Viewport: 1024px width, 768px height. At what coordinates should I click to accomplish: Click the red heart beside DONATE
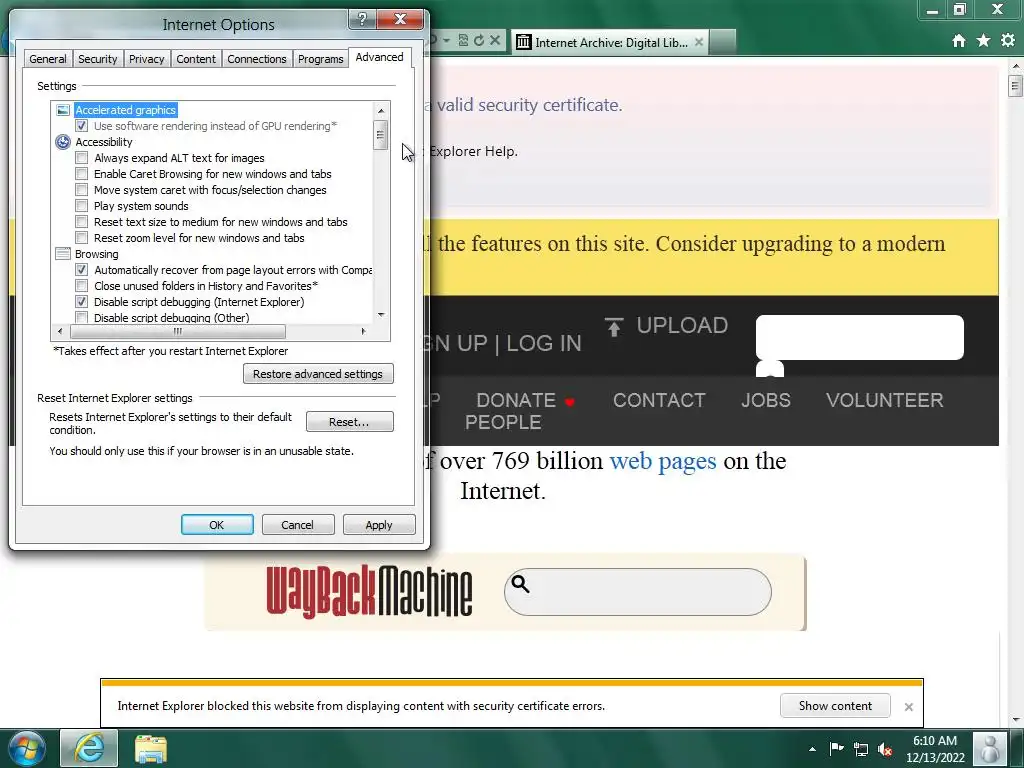[569, 402]
